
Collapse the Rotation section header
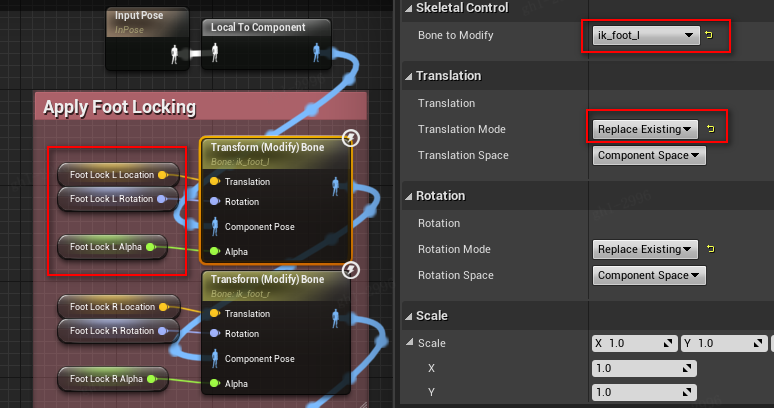(408, 196)
